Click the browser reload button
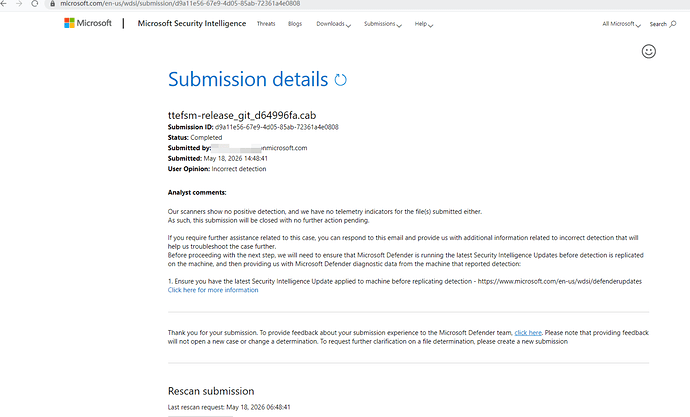Screen dimensions: 690x417 tap(35, 4)
